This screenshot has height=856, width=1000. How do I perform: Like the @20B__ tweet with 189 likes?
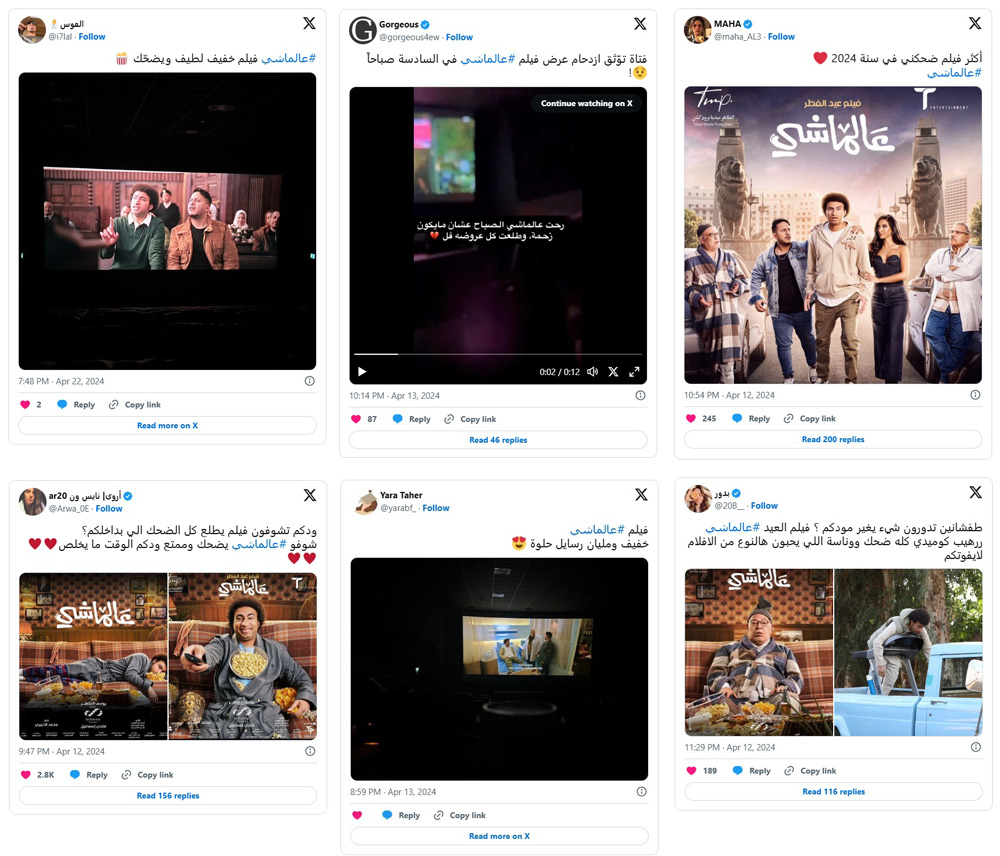coord(691,771)
